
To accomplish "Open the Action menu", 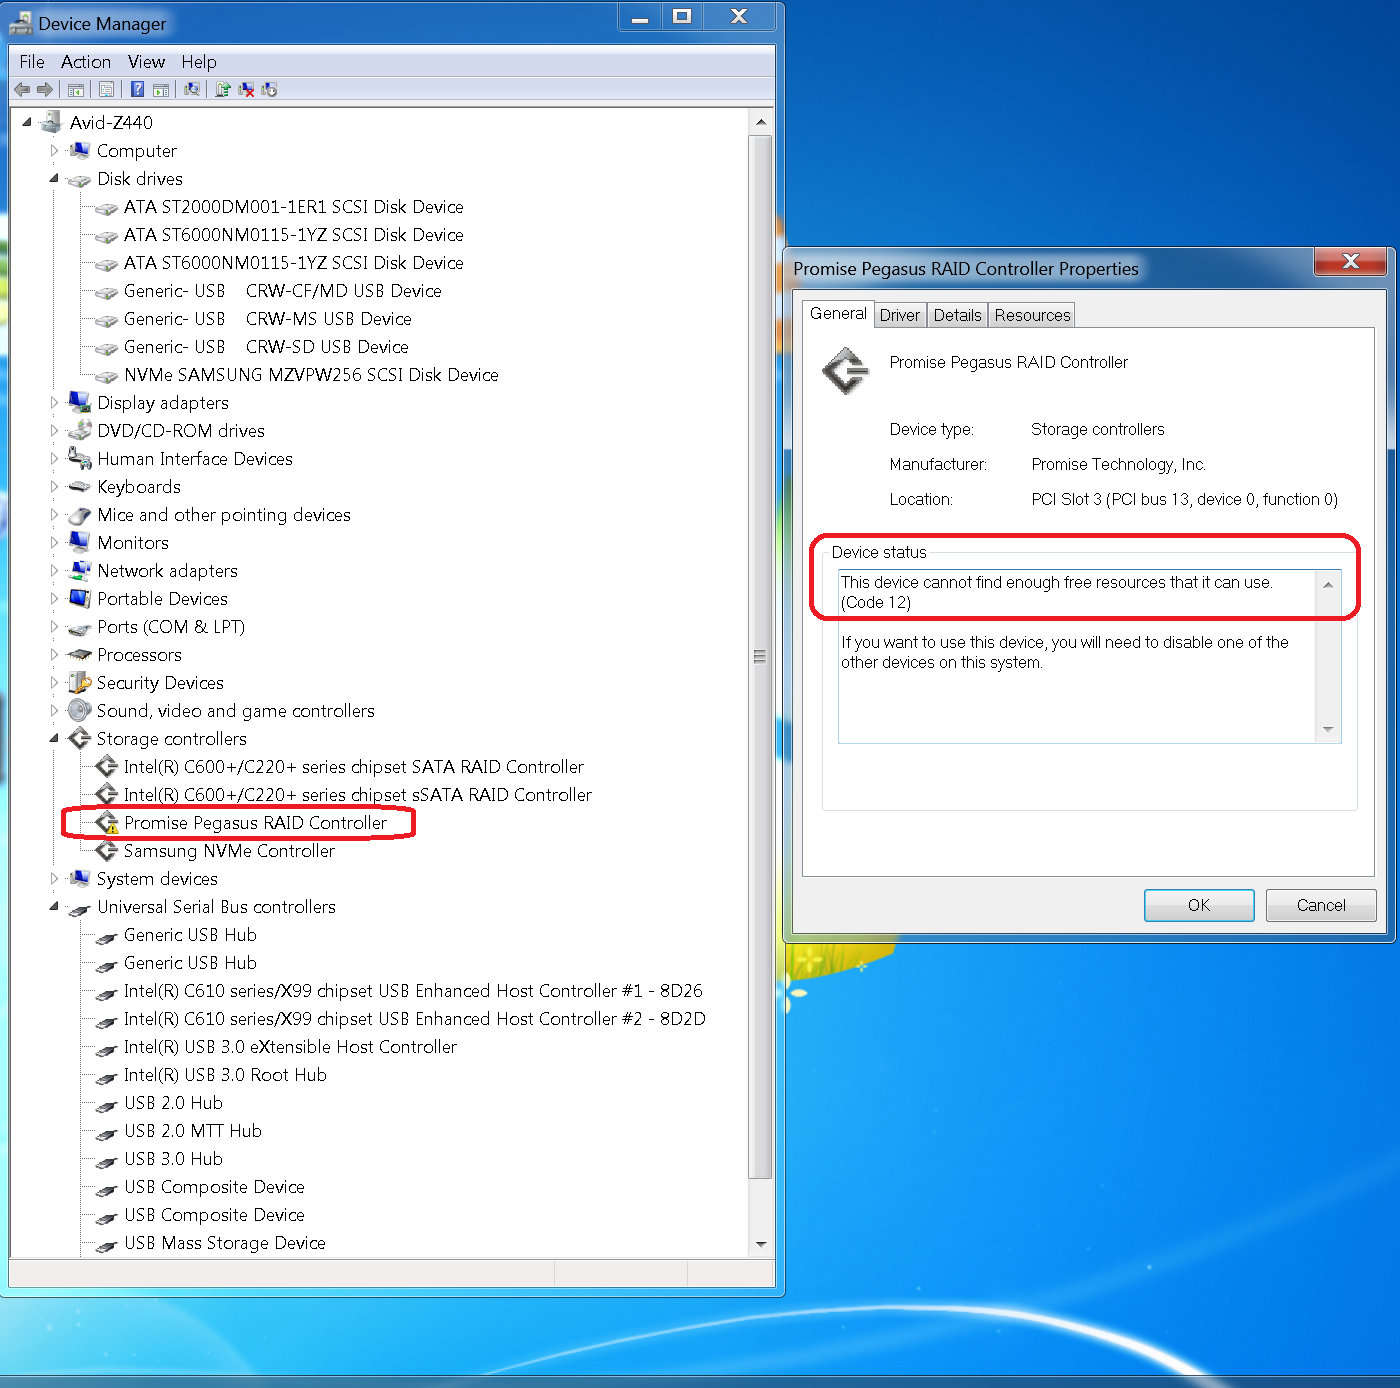I will pos(86,62).
